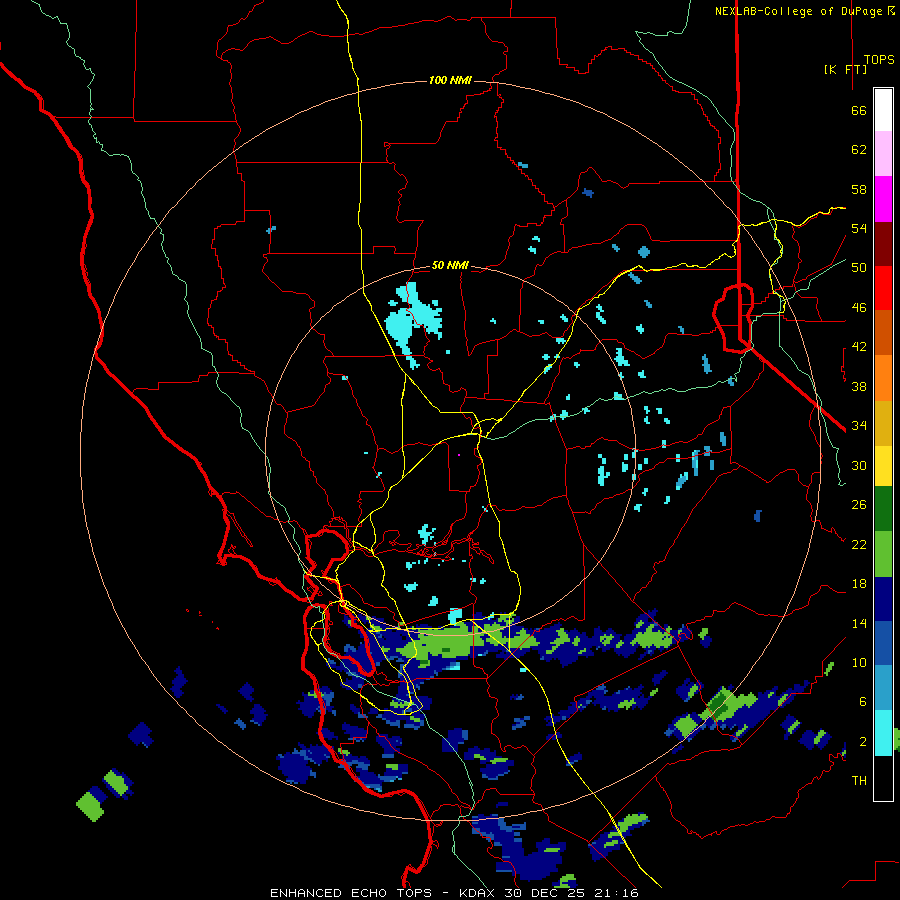This screenshot has height=900, width=900.
Task: Click the 46 scale value
Action: pyautogui.click(x=859, y=308)
